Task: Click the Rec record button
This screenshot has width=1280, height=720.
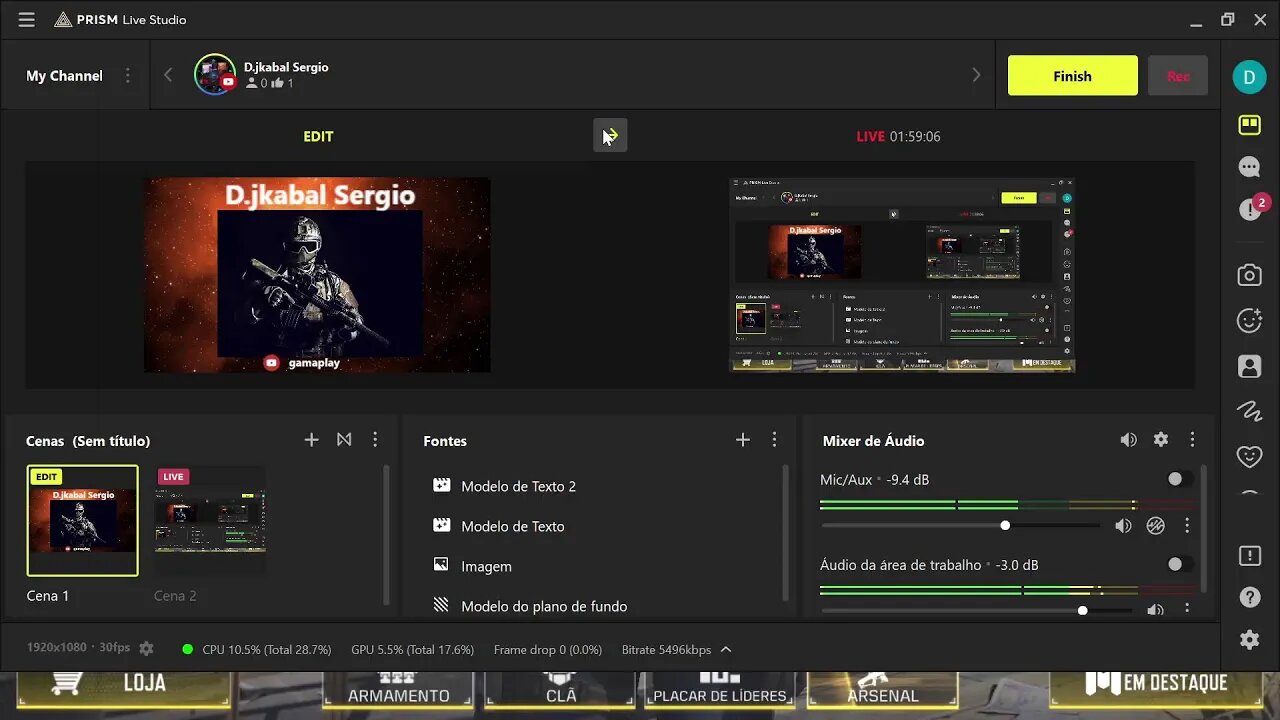Action: [x=1178, y=76]
